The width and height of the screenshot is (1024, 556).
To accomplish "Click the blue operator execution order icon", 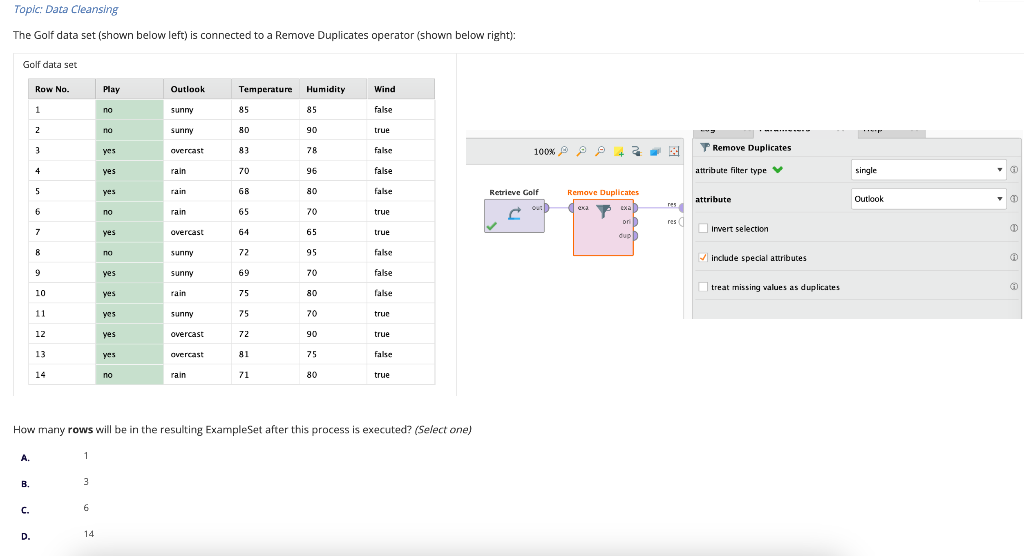I will pos(655,152).
